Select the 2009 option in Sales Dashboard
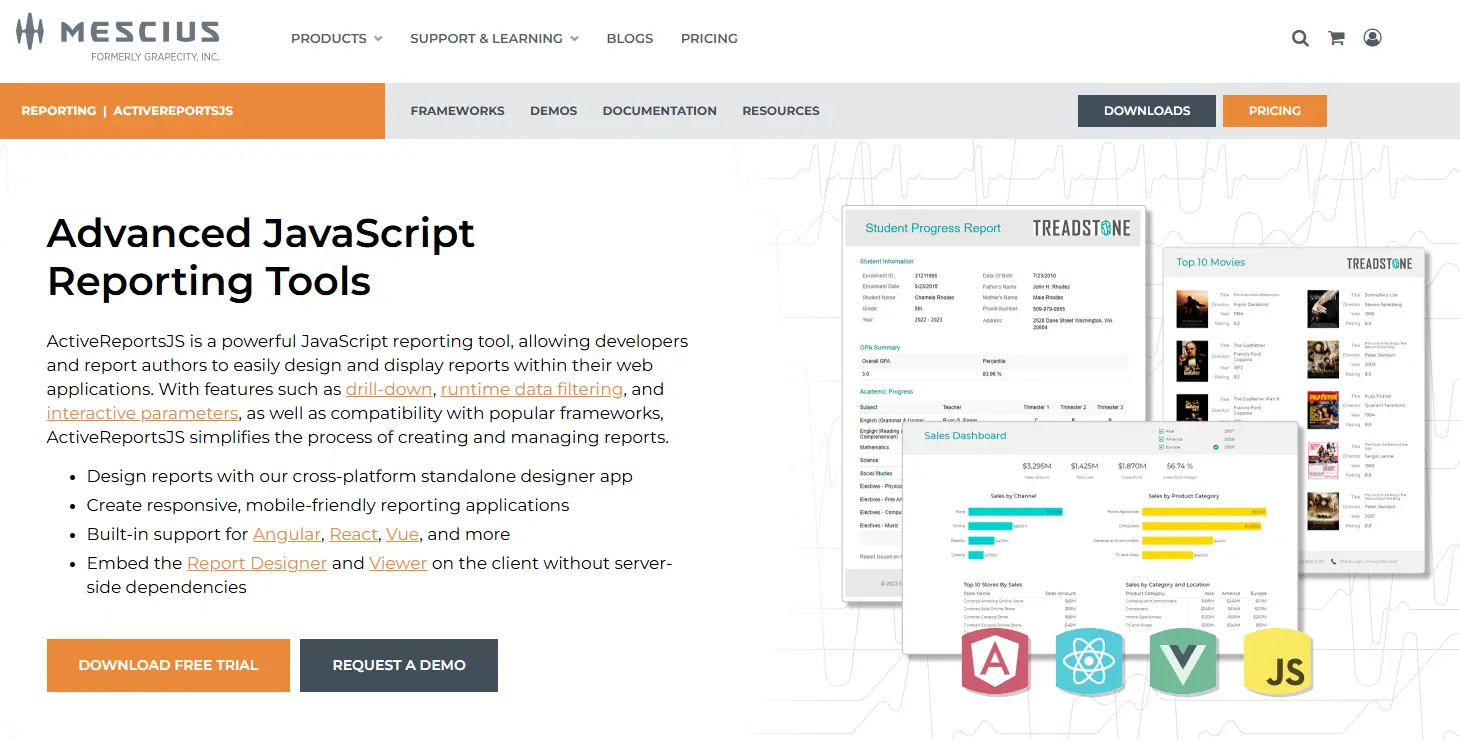The width and height of the screenshot is (1460, 740). pyautogui.click(x=1215, y=447)
